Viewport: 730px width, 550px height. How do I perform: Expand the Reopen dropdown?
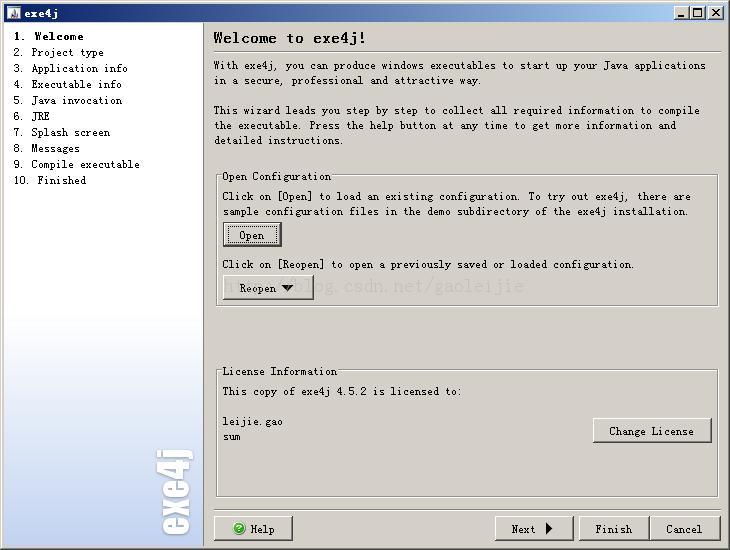268,288
